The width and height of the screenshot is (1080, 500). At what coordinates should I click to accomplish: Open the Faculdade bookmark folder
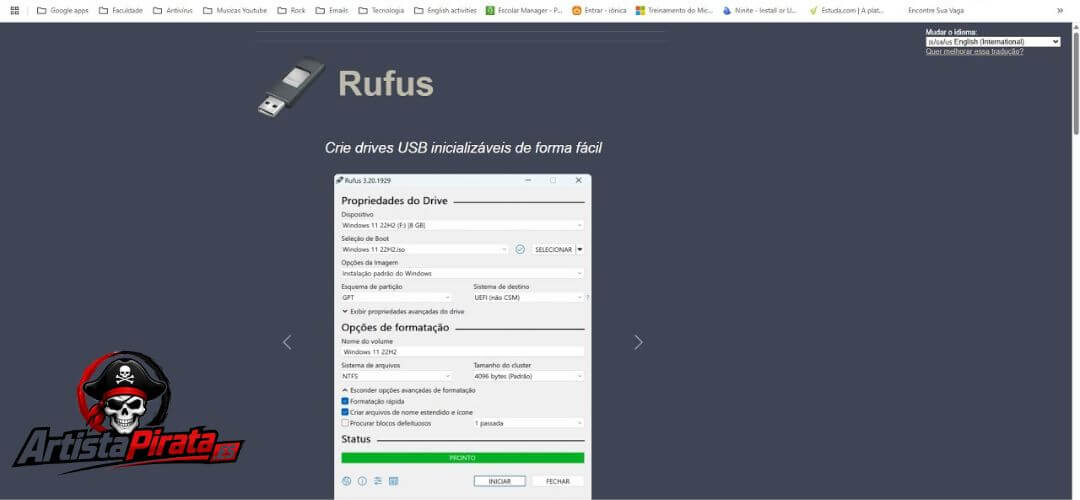(121, 10)
